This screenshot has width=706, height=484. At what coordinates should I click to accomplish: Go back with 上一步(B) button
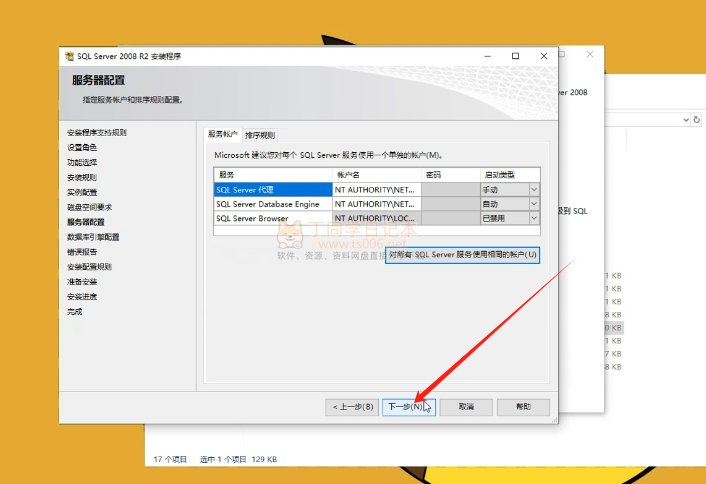353,407
